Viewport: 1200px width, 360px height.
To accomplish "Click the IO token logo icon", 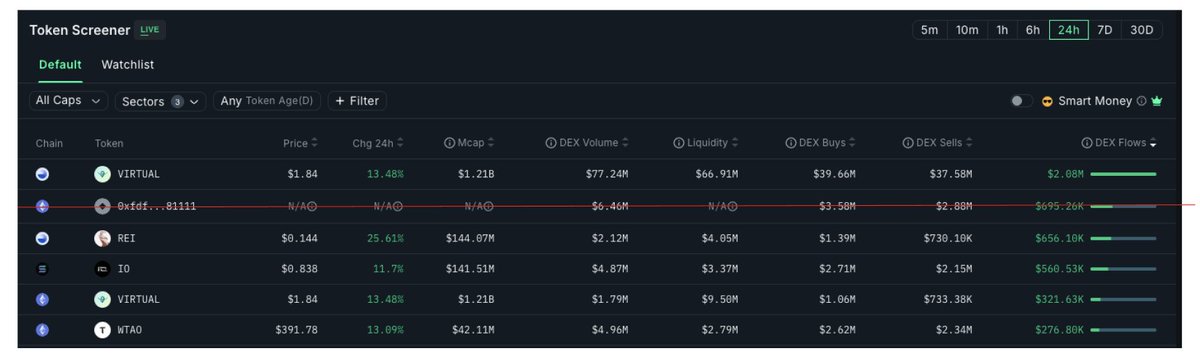I will [x=102, y=268].
